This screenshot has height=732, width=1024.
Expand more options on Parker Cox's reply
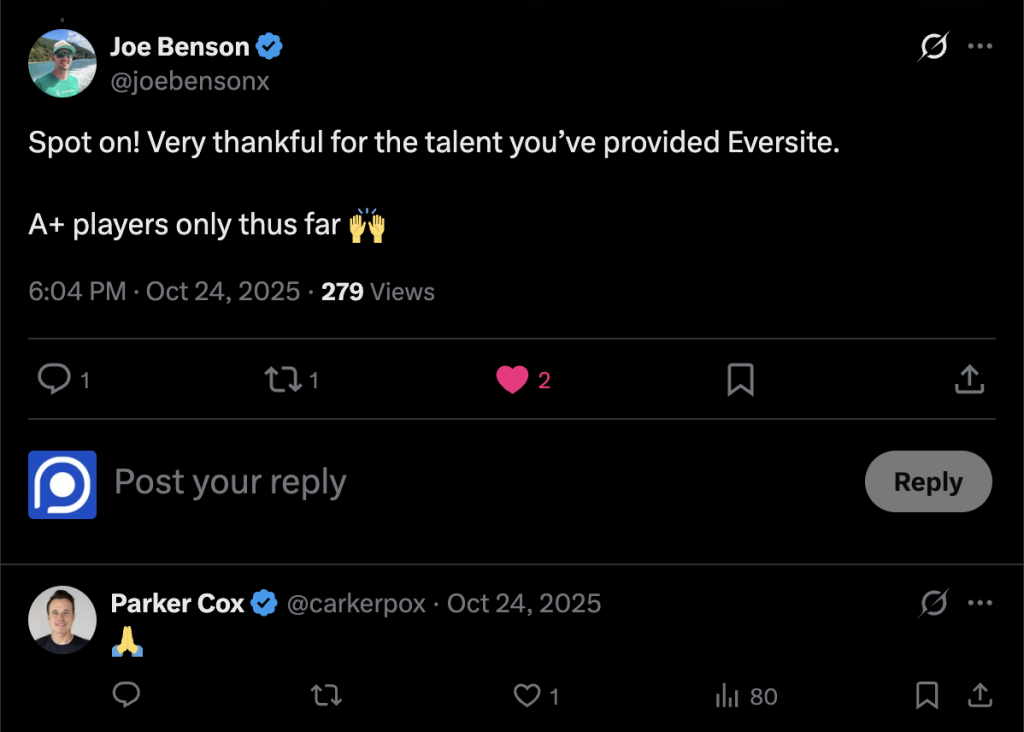tap(981, 603)
